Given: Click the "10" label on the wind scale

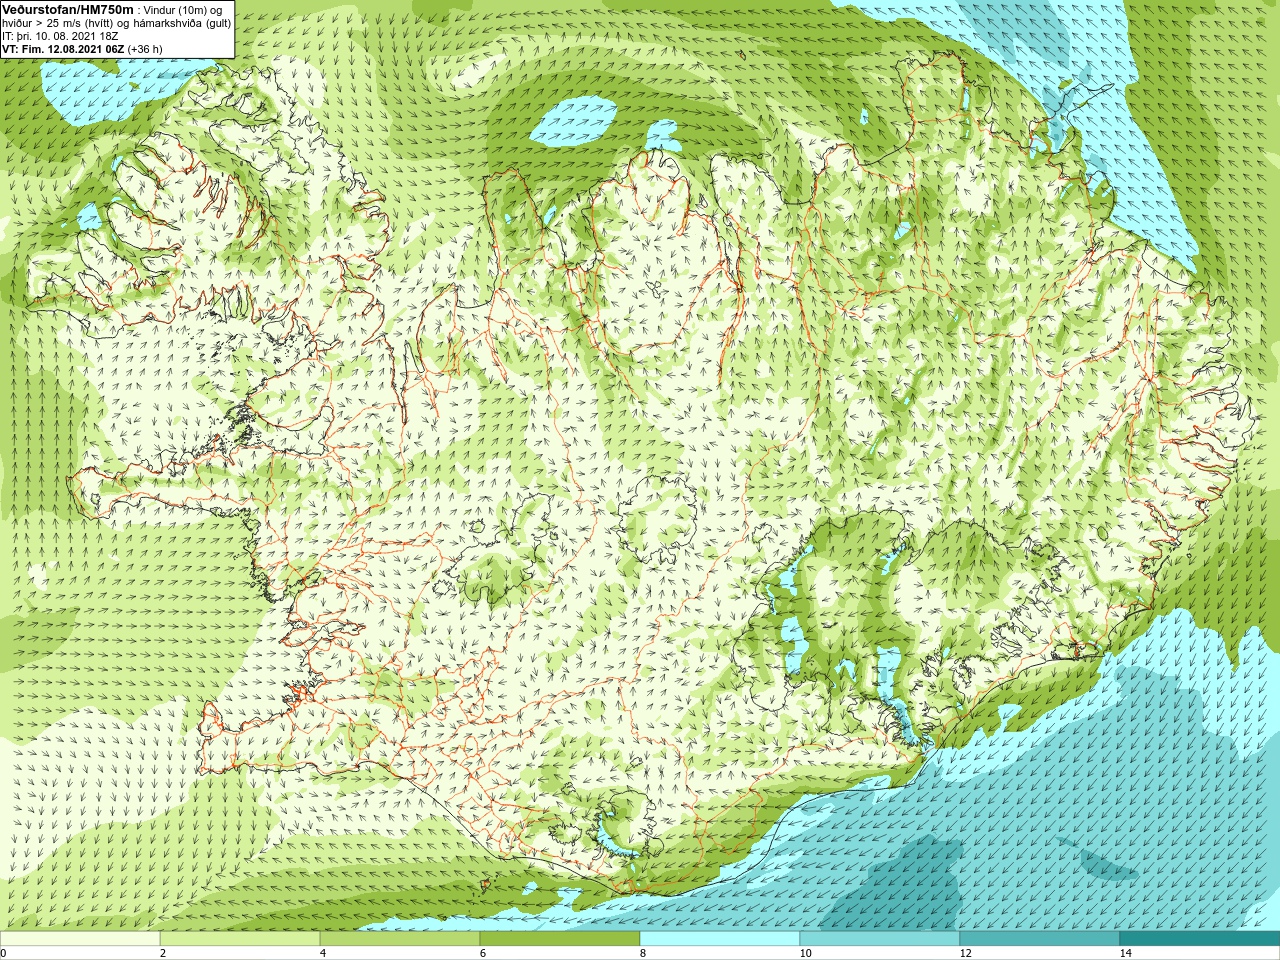Looking at the screenshot, I should (805, 953).
